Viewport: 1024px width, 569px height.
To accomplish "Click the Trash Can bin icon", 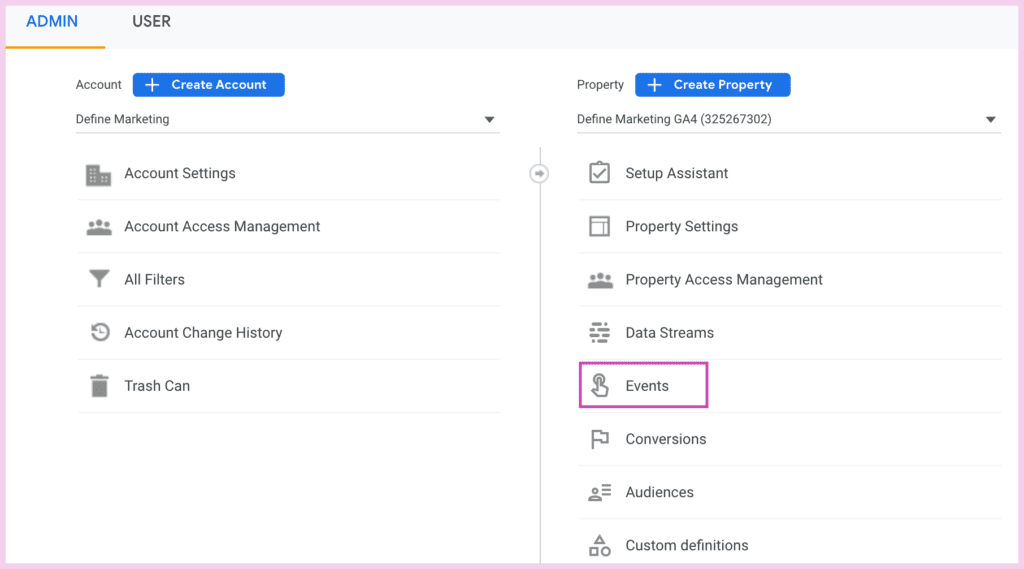I will coord(99,385).
